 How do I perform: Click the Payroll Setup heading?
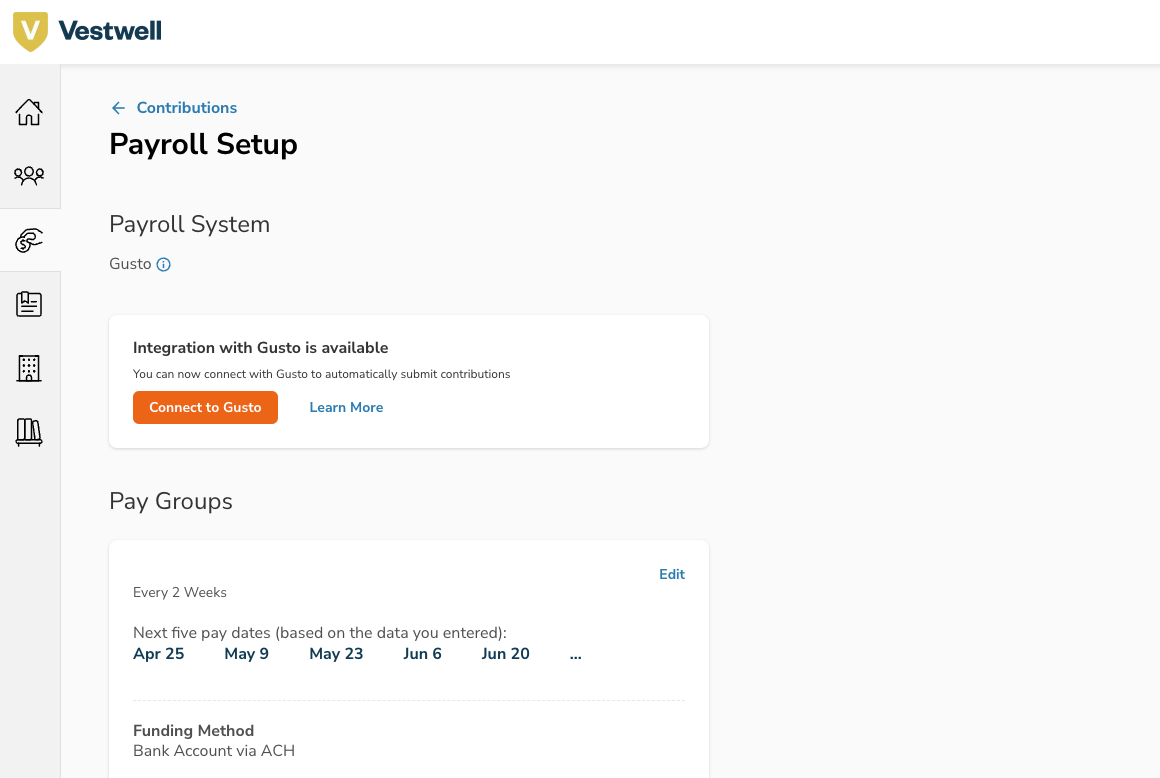(203, 144)
